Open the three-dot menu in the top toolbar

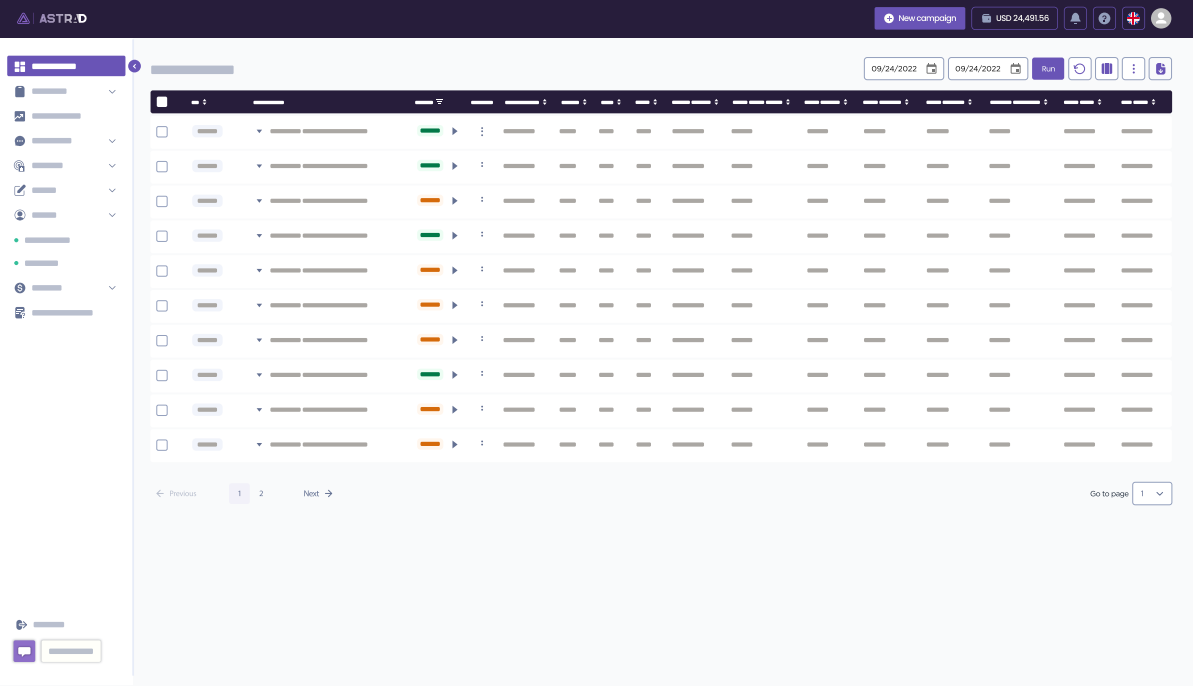pyautogui.click(x=1134, y=68)
